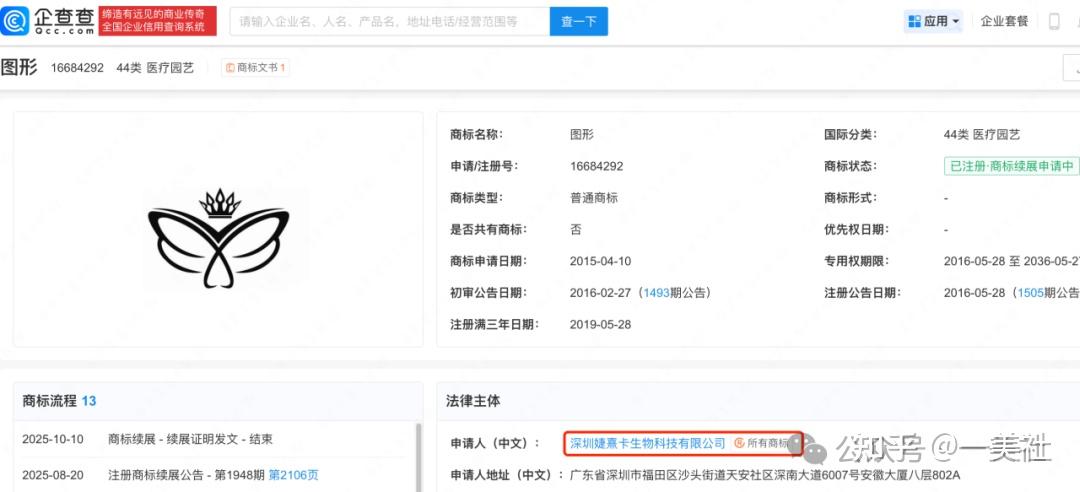
Task: Open the 企业套餐 menu item
Action: tap(1004, 21)
